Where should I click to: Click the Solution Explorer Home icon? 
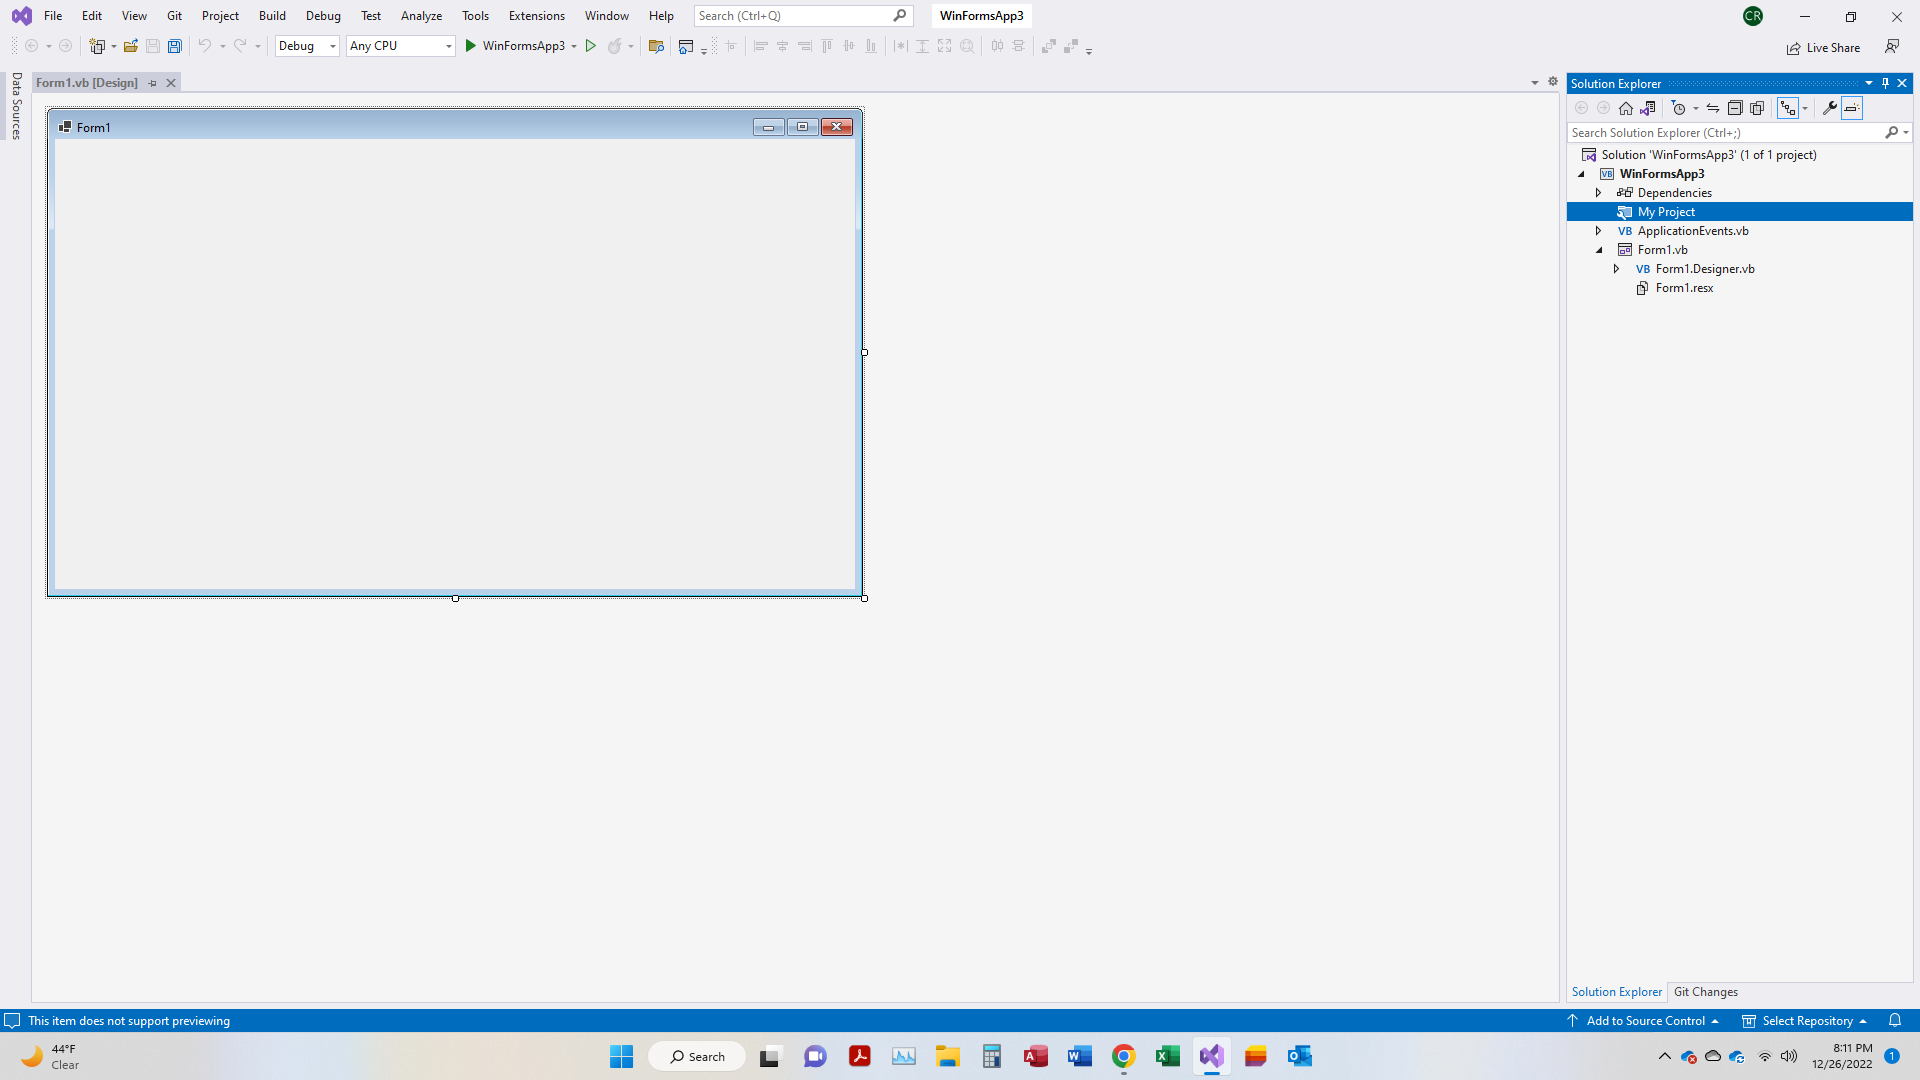point(1626,108)
